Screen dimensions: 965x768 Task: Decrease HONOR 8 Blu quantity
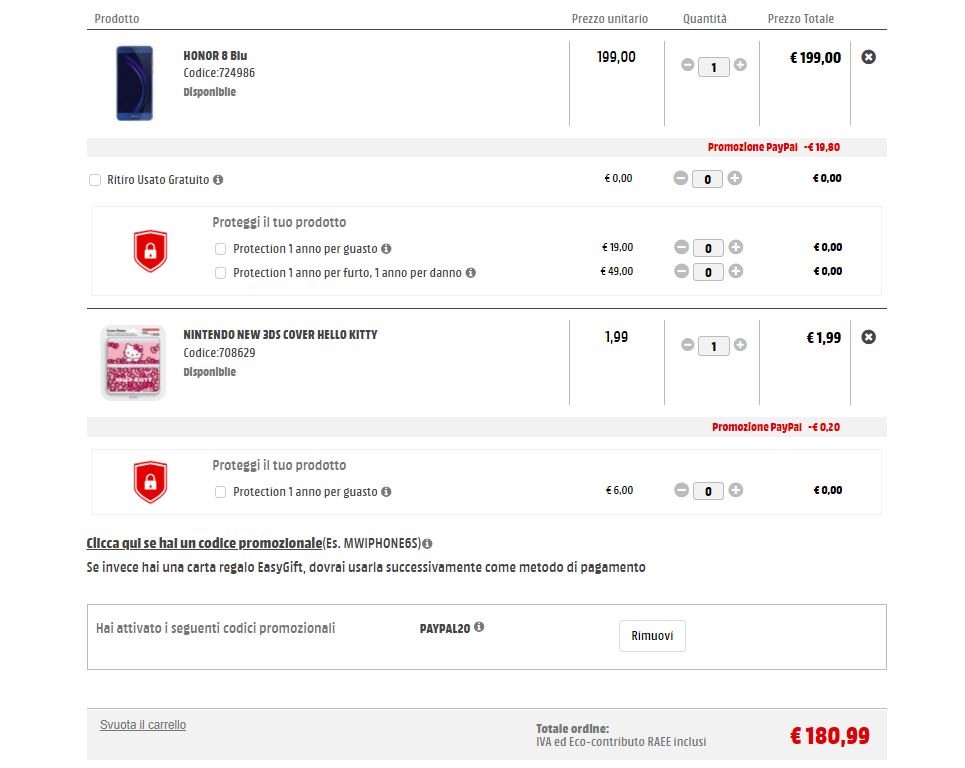687,65
